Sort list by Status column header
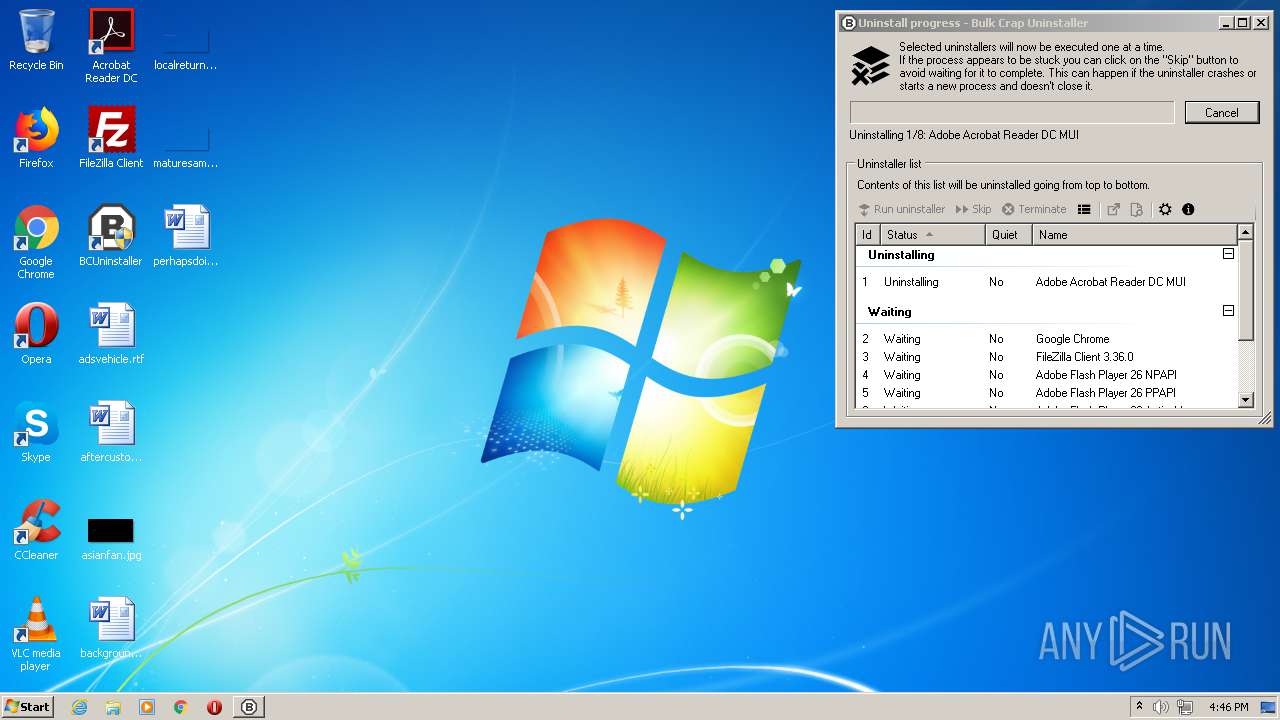This screenshot has height=720, width=1280. click(x=932, y=235)
